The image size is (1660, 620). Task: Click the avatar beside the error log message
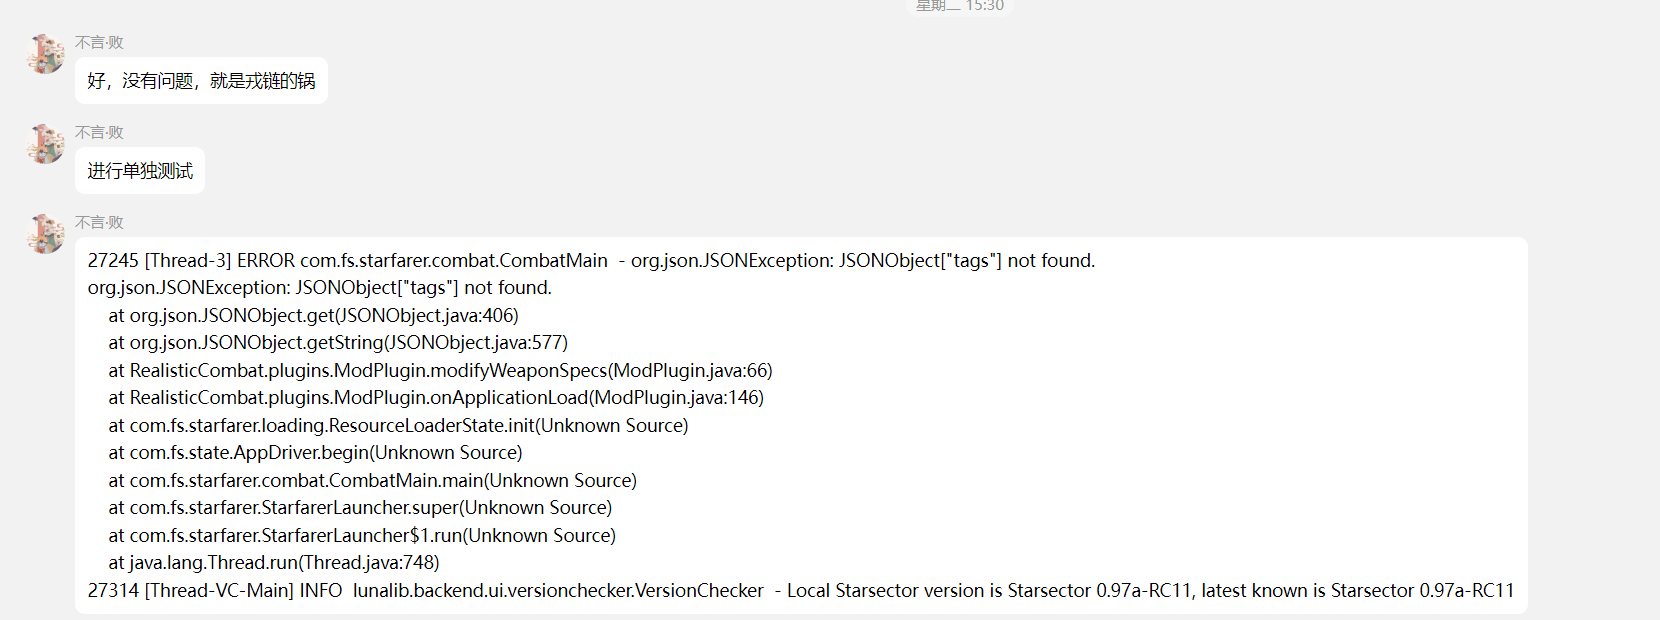click(45, 234)
